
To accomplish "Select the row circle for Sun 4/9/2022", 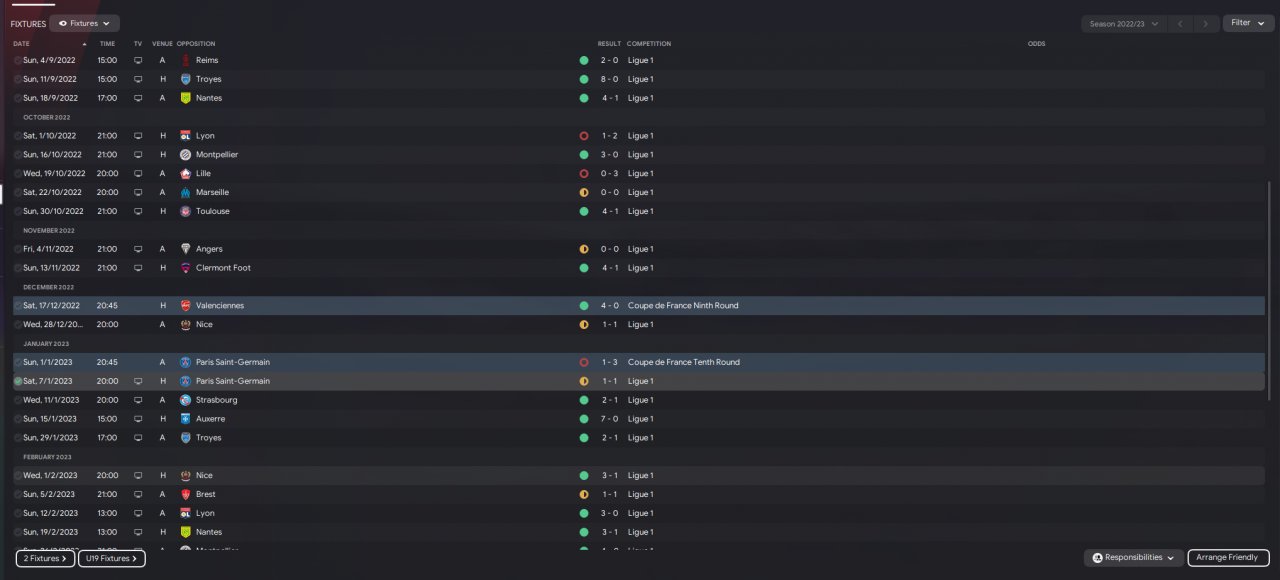I will (18, 60).
